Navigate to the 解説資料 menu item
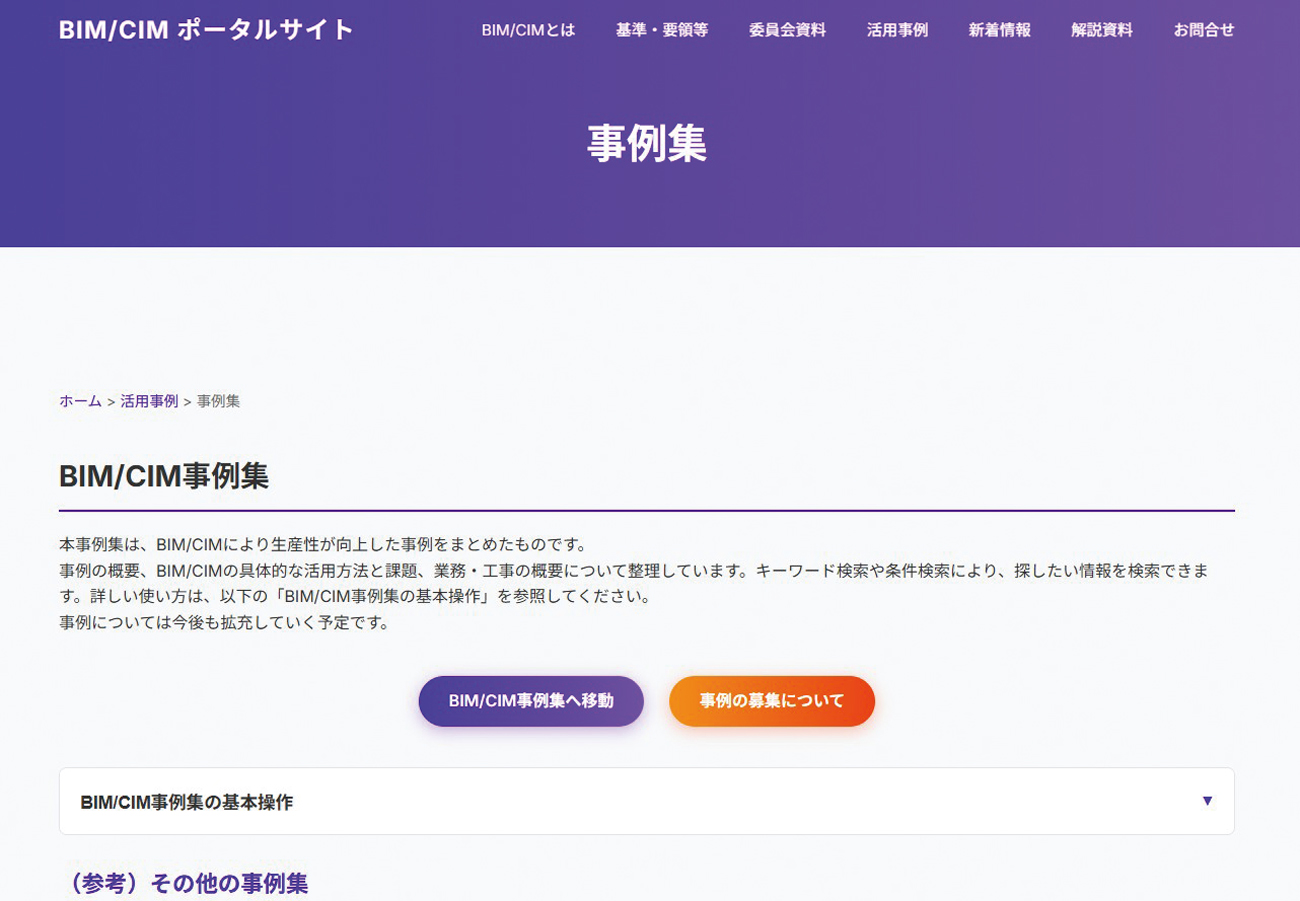Screen dimensions: 1300x901 tap(1101, 30)
